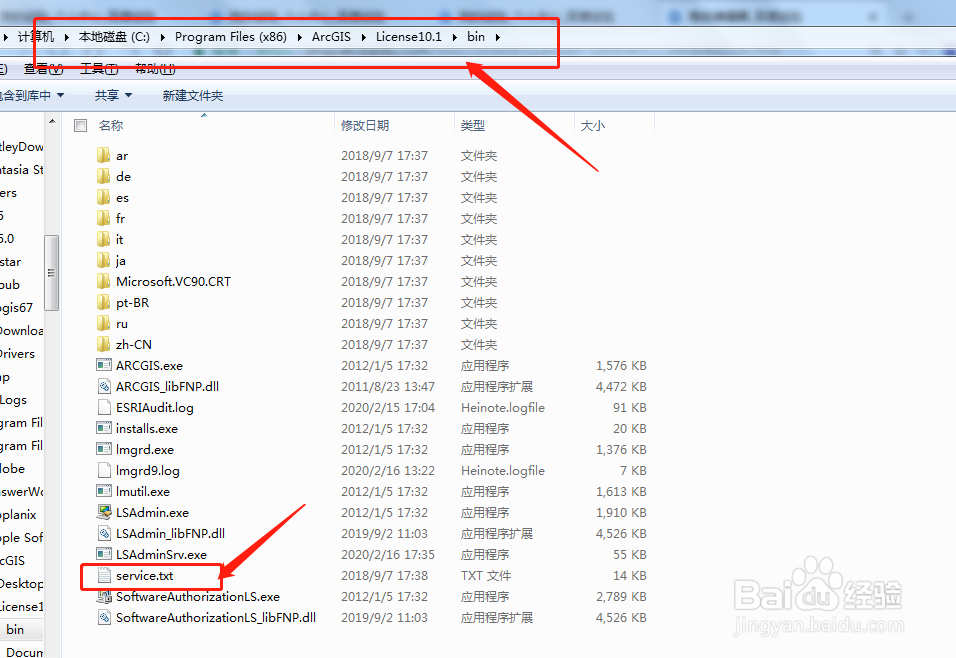Image resolution: width=956 pixels, height=658 pixels.
Task: Click the lmgrd9.log file icon
Action: (x=104, y=470)
